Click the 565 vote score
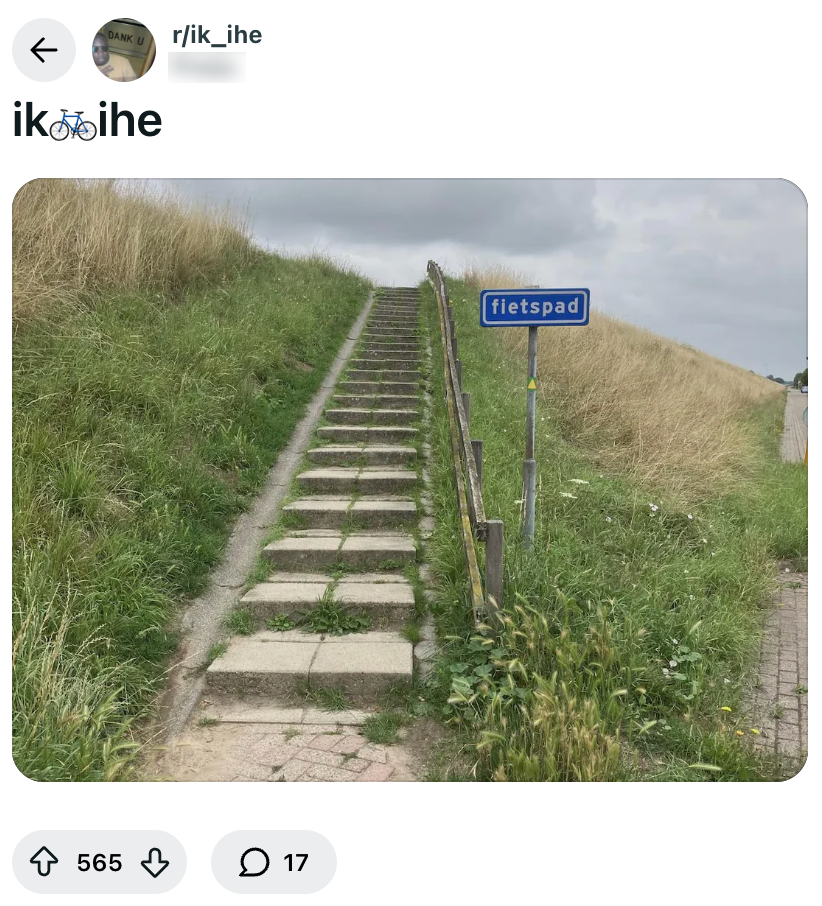Viewport: 822px width, 906px height. pos(99,863)
